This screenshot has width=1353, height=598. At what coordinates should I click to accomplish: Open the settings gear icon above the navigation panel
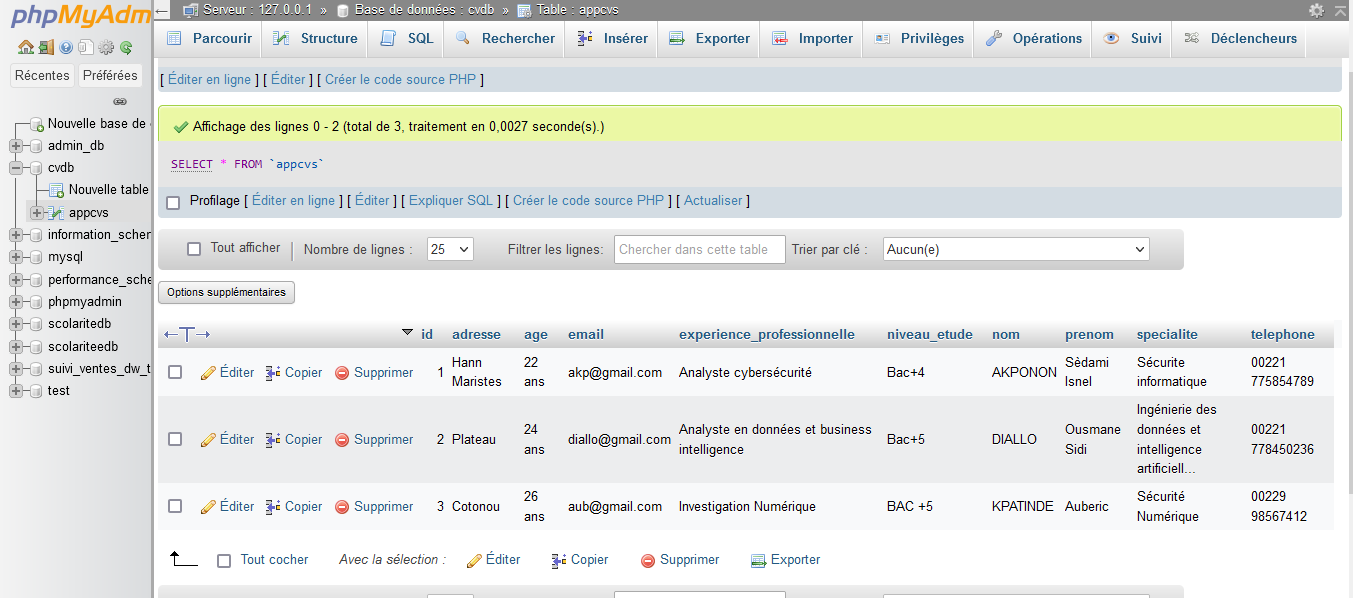[105, 47]
